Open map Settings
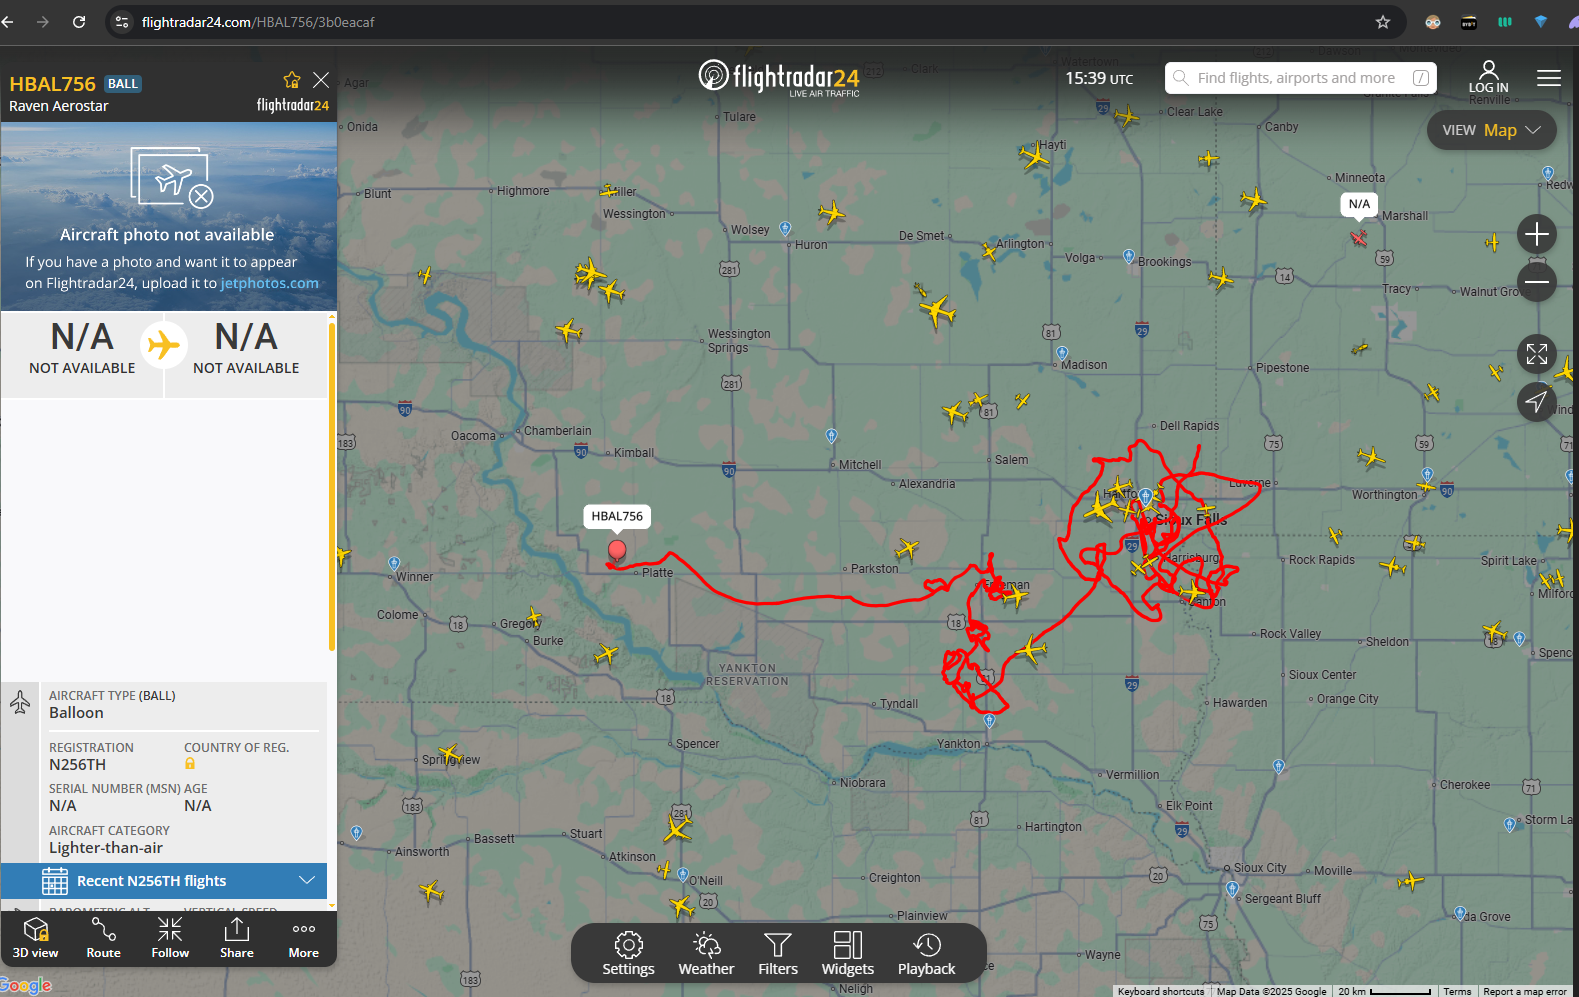This screenshot has width=1579, height=997. pos(628,953)
